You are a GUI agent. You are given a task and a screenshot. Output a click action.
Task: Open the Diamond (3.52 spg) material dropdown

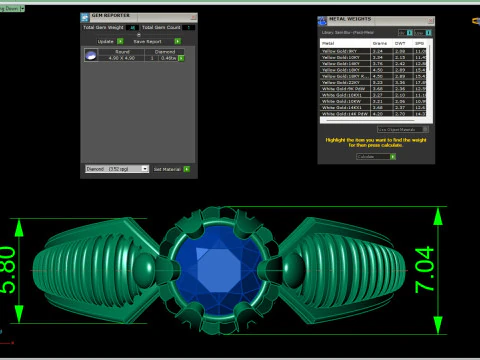tap(117, 169)
